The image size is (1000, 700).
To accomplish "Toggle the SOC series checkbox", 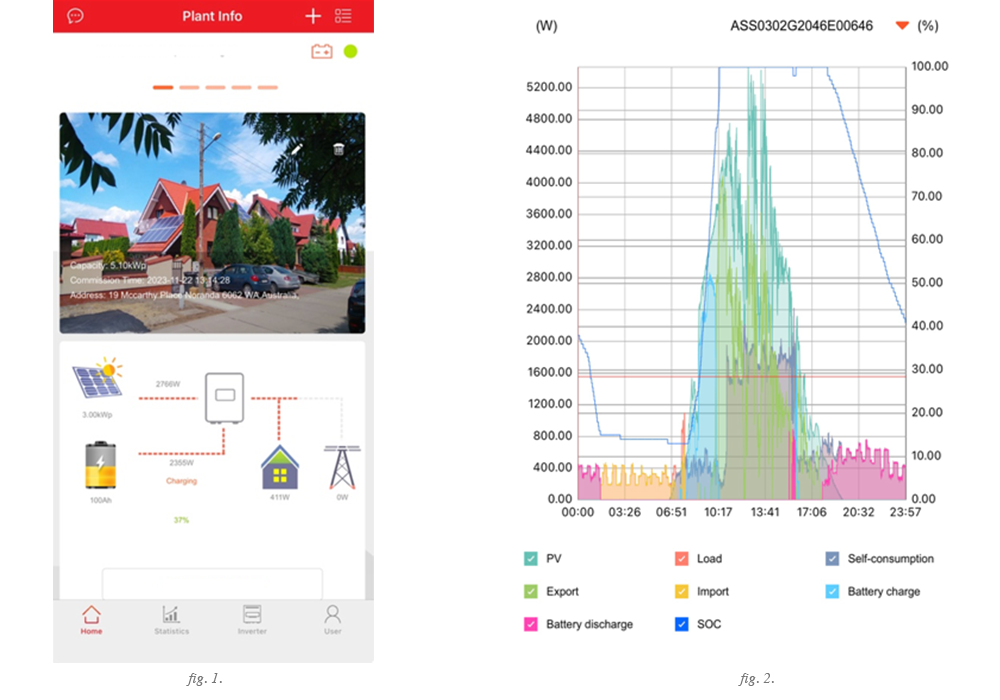I will coord(681,624).
